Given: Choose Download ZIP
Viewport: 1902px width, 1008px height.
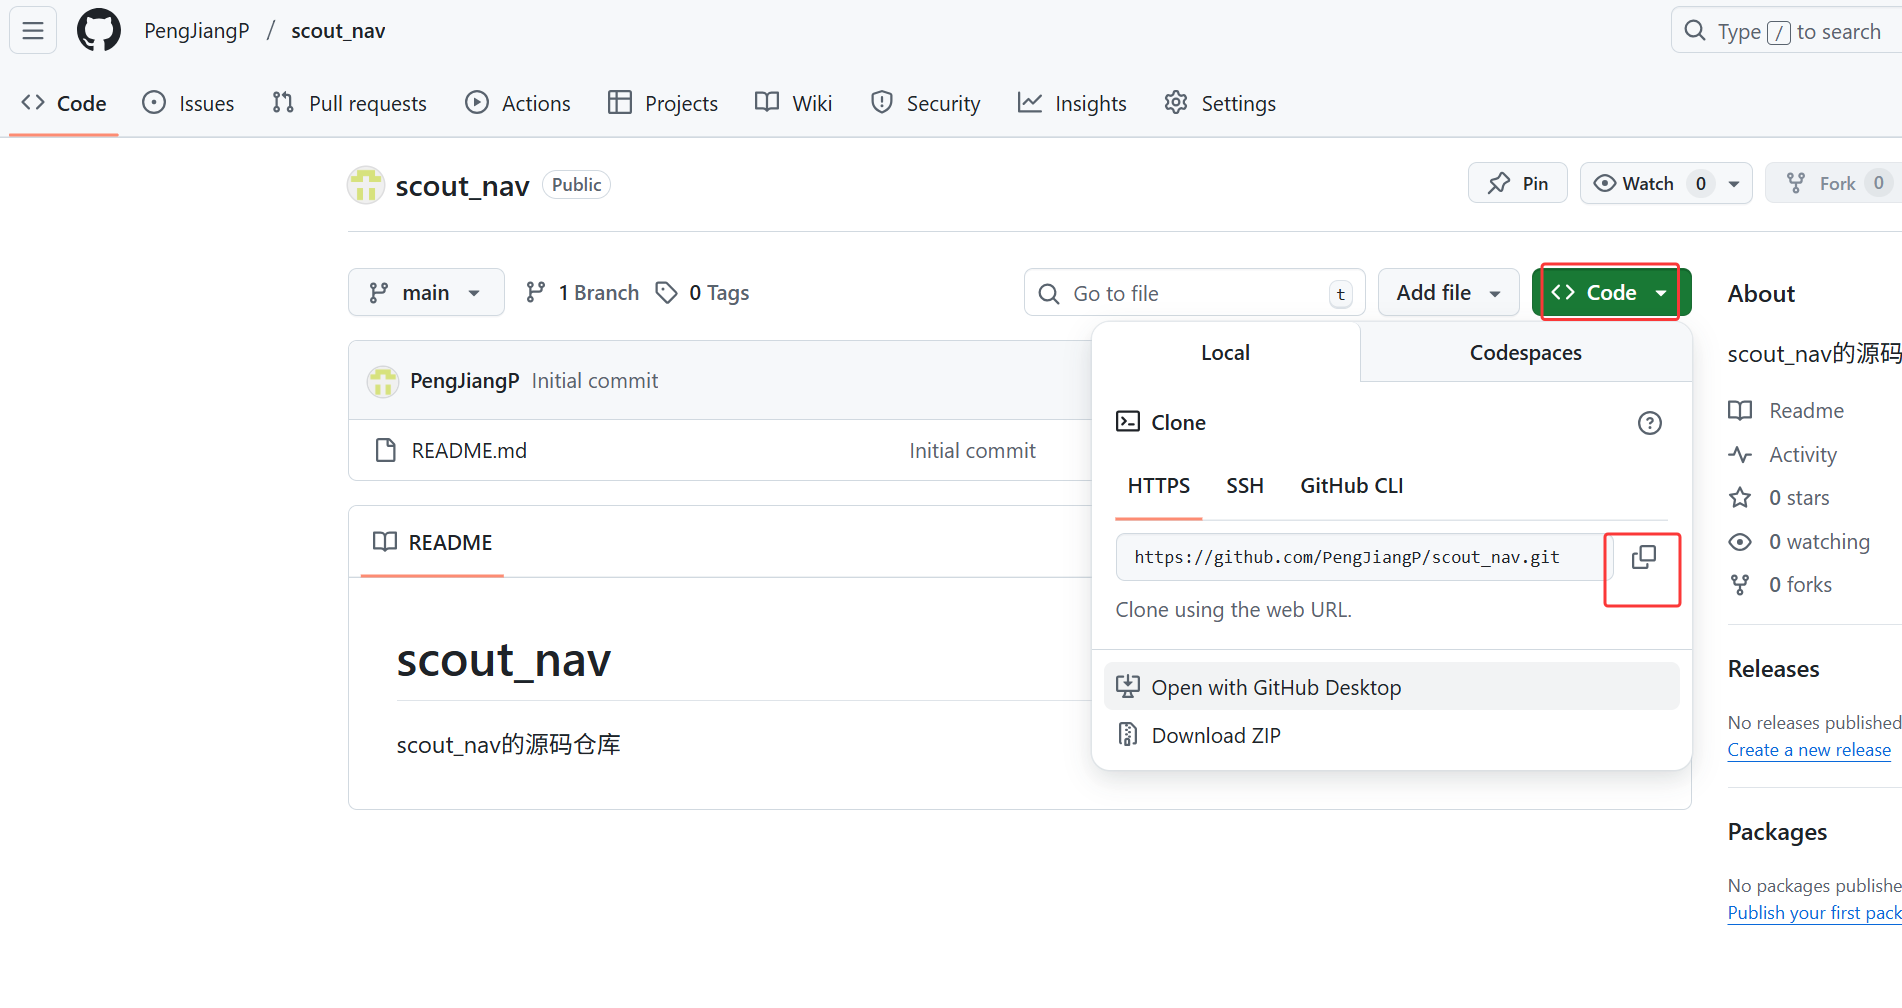Looking at the screenshot, I should 1391,735.
